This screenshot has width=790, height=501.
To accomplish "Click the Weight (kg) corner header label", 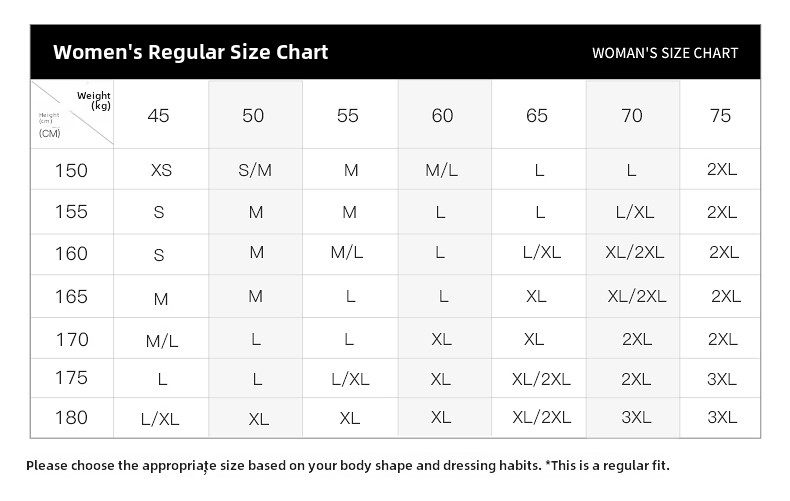I will click(x=95, y=101).
